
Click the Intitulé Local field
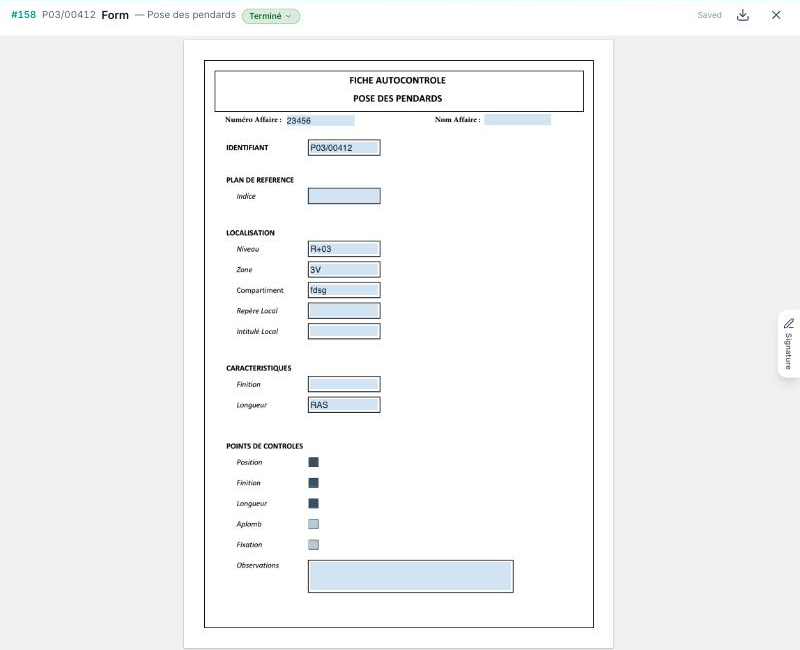(344, 331)
